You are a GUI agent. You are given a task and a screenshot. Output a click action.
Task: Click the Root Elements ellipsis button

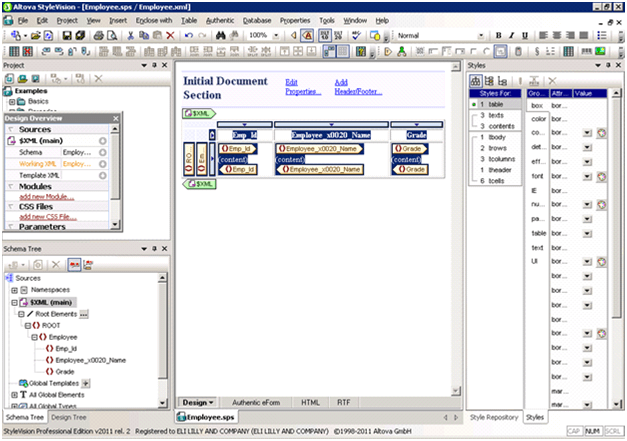(x=84, y=314)
